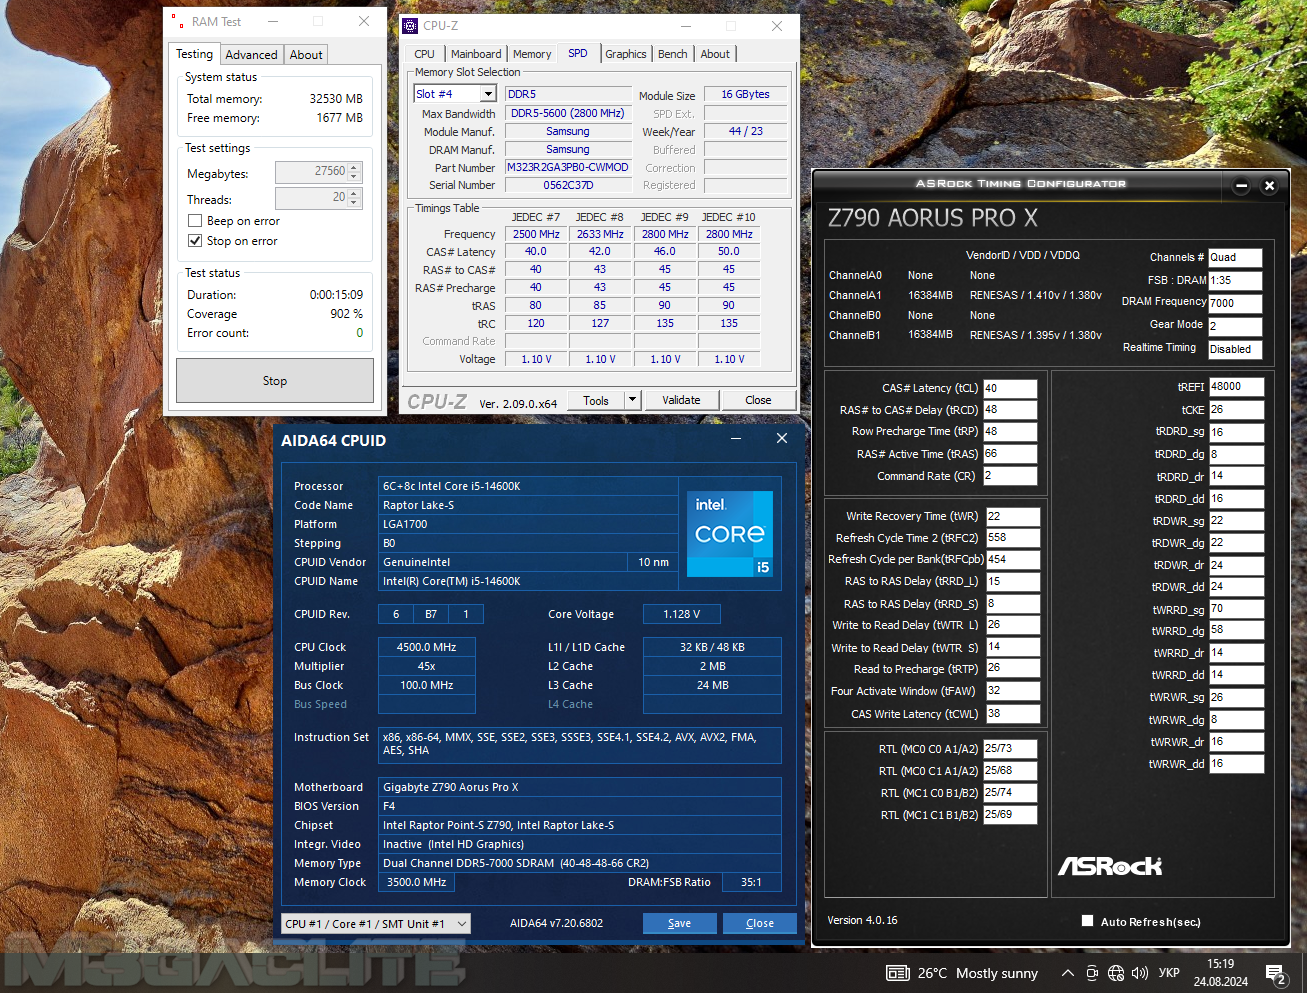Click the Command Rate (CR) field
The width and height of the screenshot is (1307, 993).
[1010, 476]
